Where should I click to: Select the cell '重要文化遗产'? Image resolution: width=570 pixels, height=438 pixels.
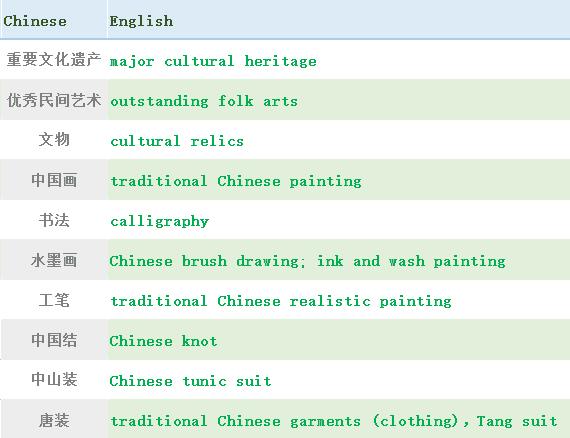click(54, 60)
